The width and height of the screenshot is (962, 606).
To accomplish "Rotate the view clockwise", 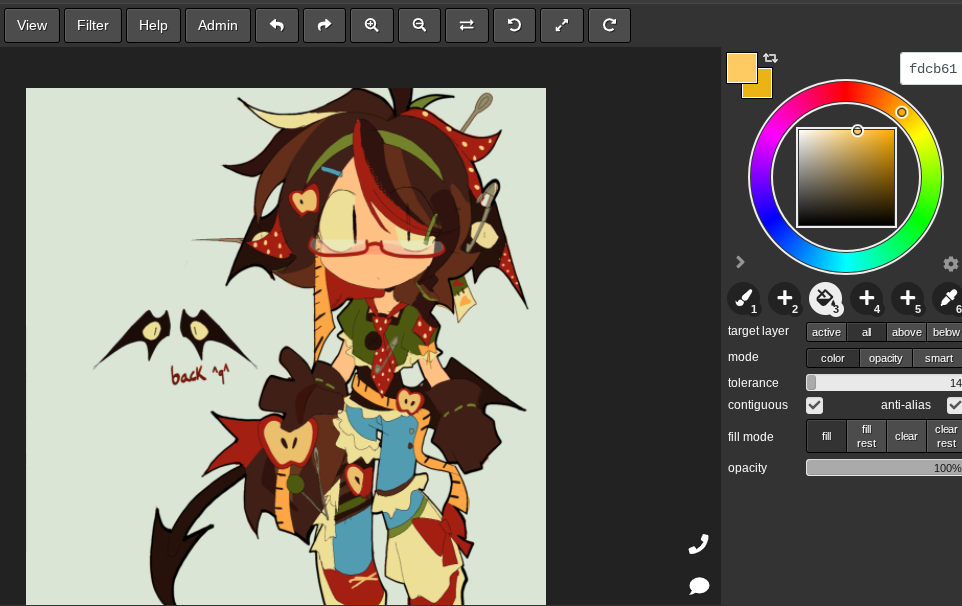I will coord(609,25).
